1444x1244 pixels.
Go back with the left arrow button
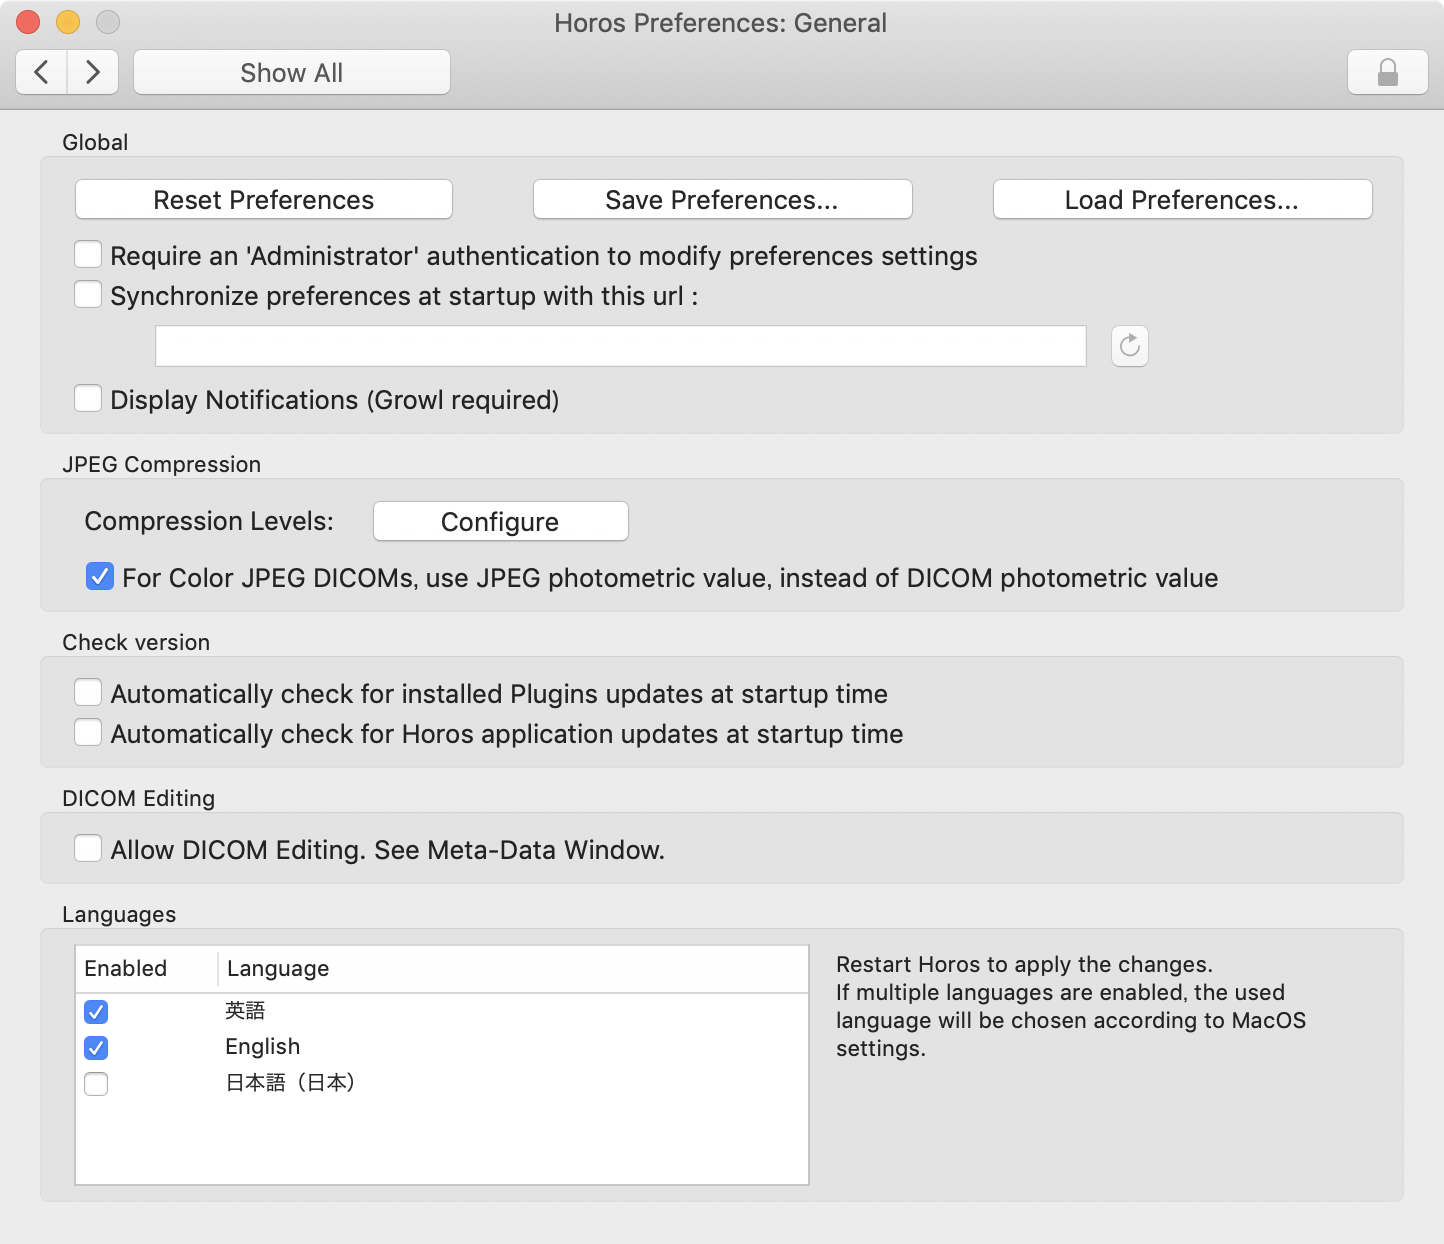pos(42,72)
